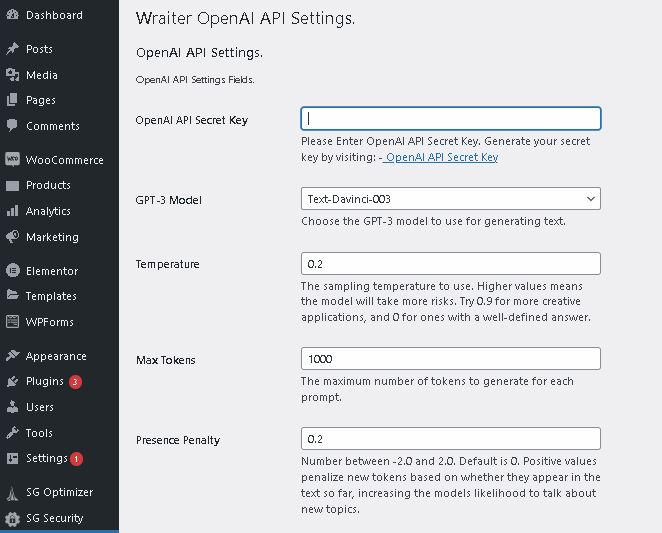Click the Tools wrench icon
This screenshot has width=662, height=533.
pyautogui.click(x=12, y=432)
